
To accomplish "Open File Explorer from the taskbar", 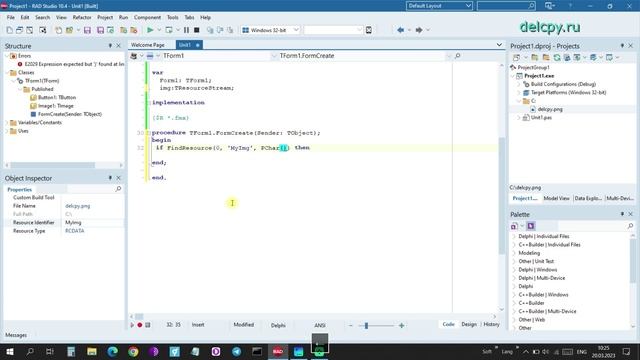I will coord(92,351).
